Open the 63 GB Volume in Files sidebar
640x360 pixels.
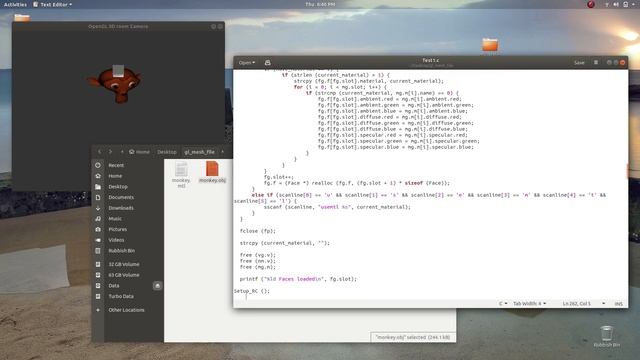(128, 275)
